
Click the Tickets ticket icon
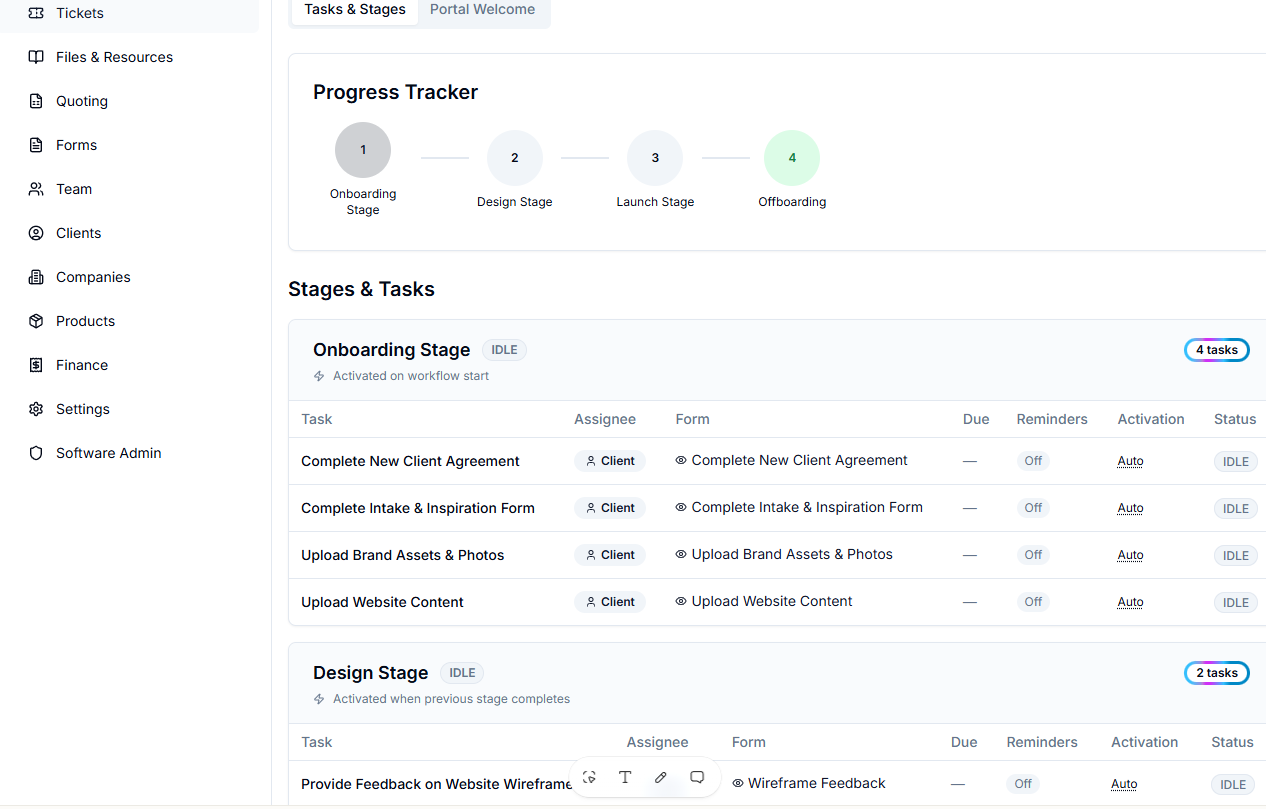[x=36, y=13]
